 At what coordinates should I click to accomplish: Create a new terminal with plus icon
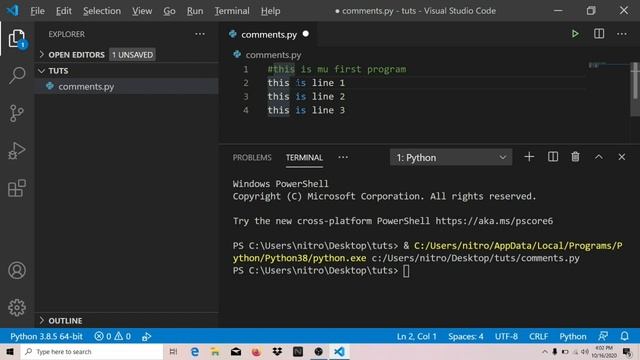529,157
